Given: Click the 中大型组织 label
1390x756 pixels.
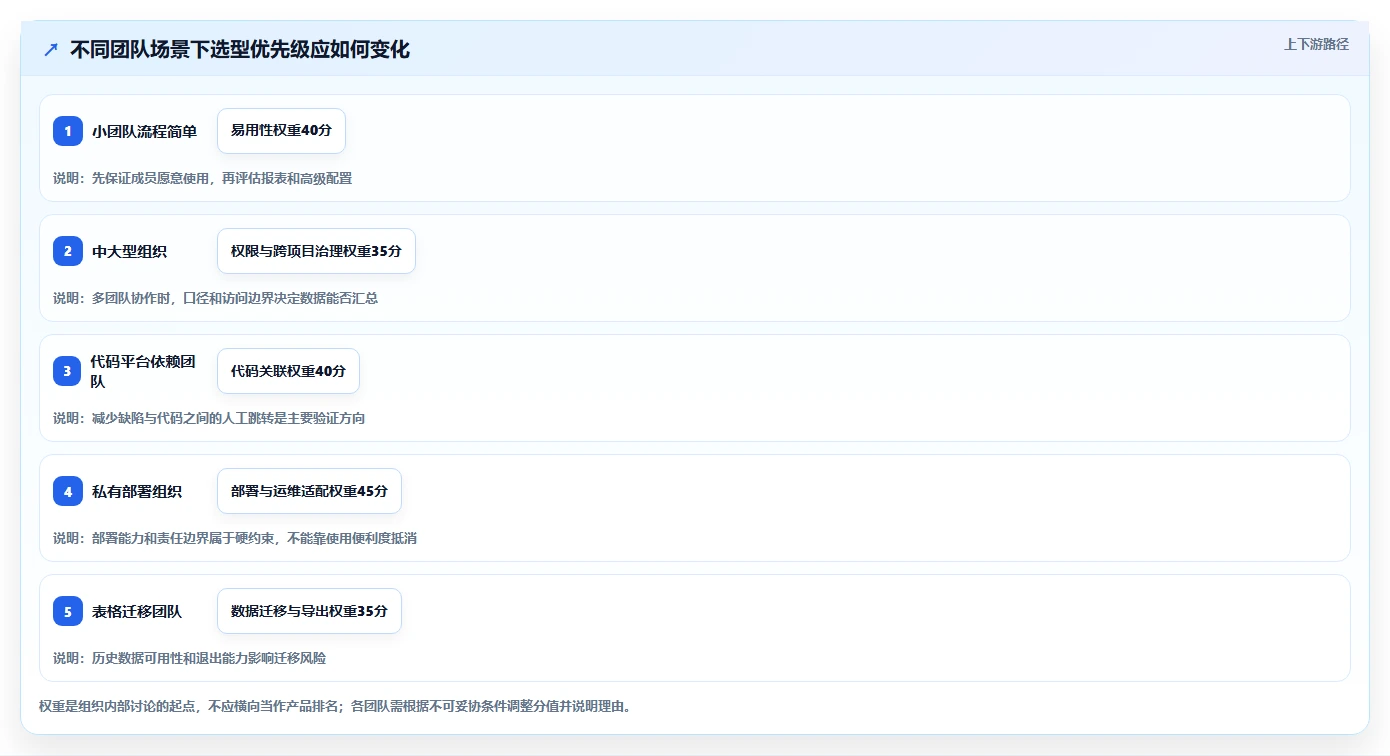Looking at the screenshot, I should 130,251.
